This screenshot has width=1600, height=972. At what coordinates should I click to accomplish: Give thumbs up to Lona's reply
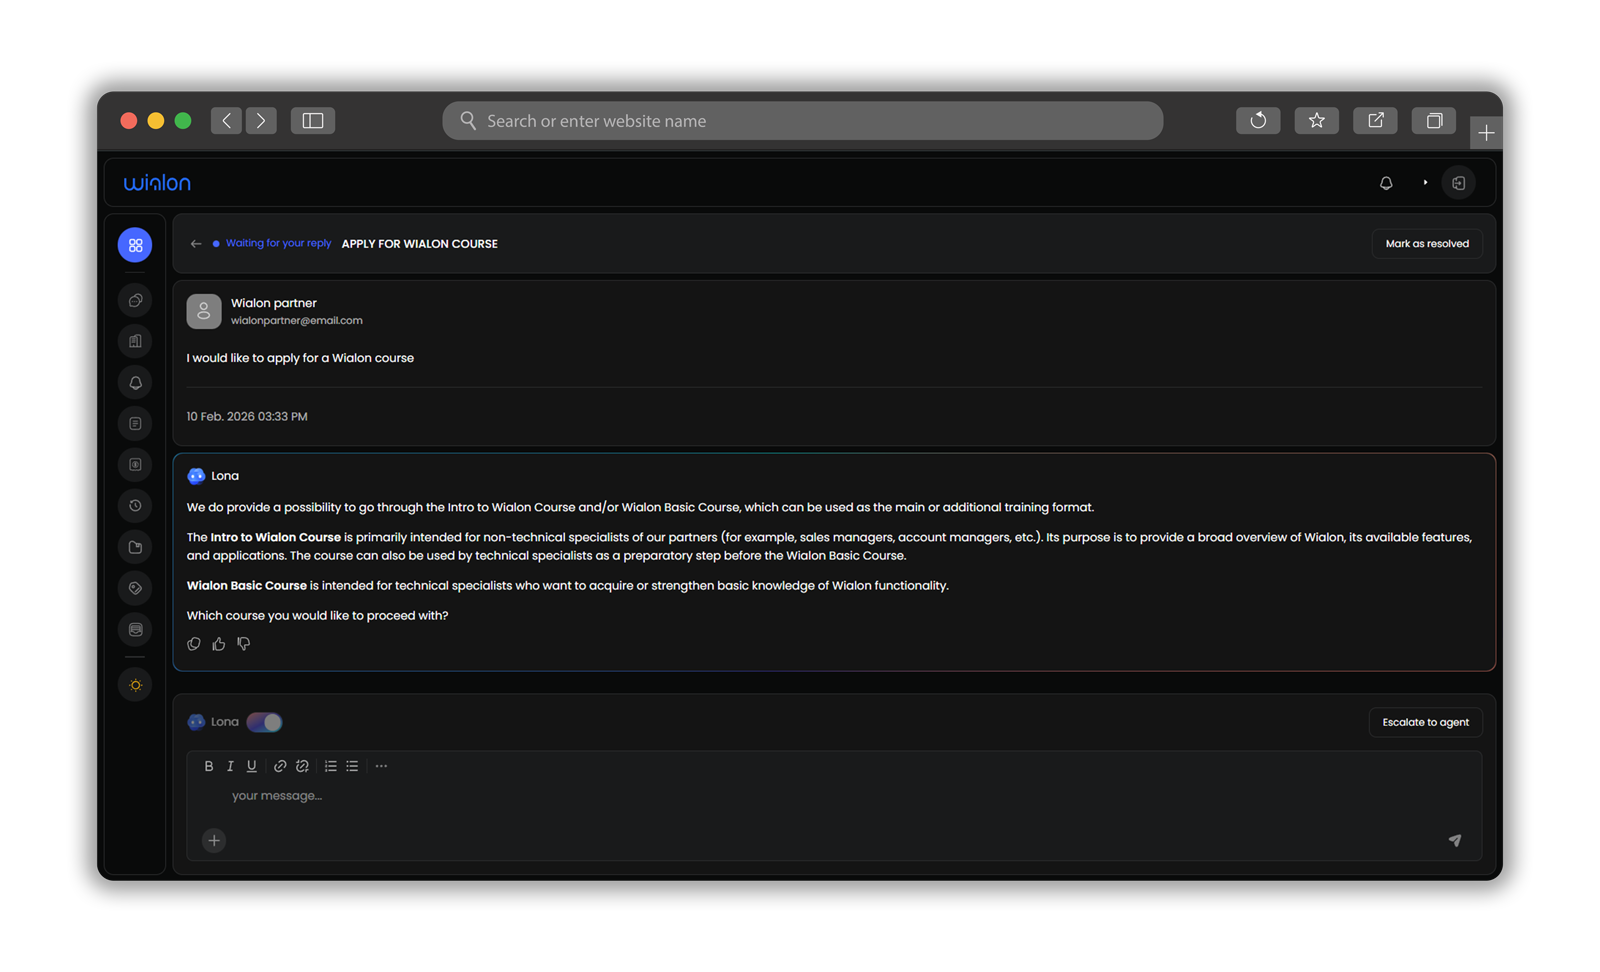(219, 644)
